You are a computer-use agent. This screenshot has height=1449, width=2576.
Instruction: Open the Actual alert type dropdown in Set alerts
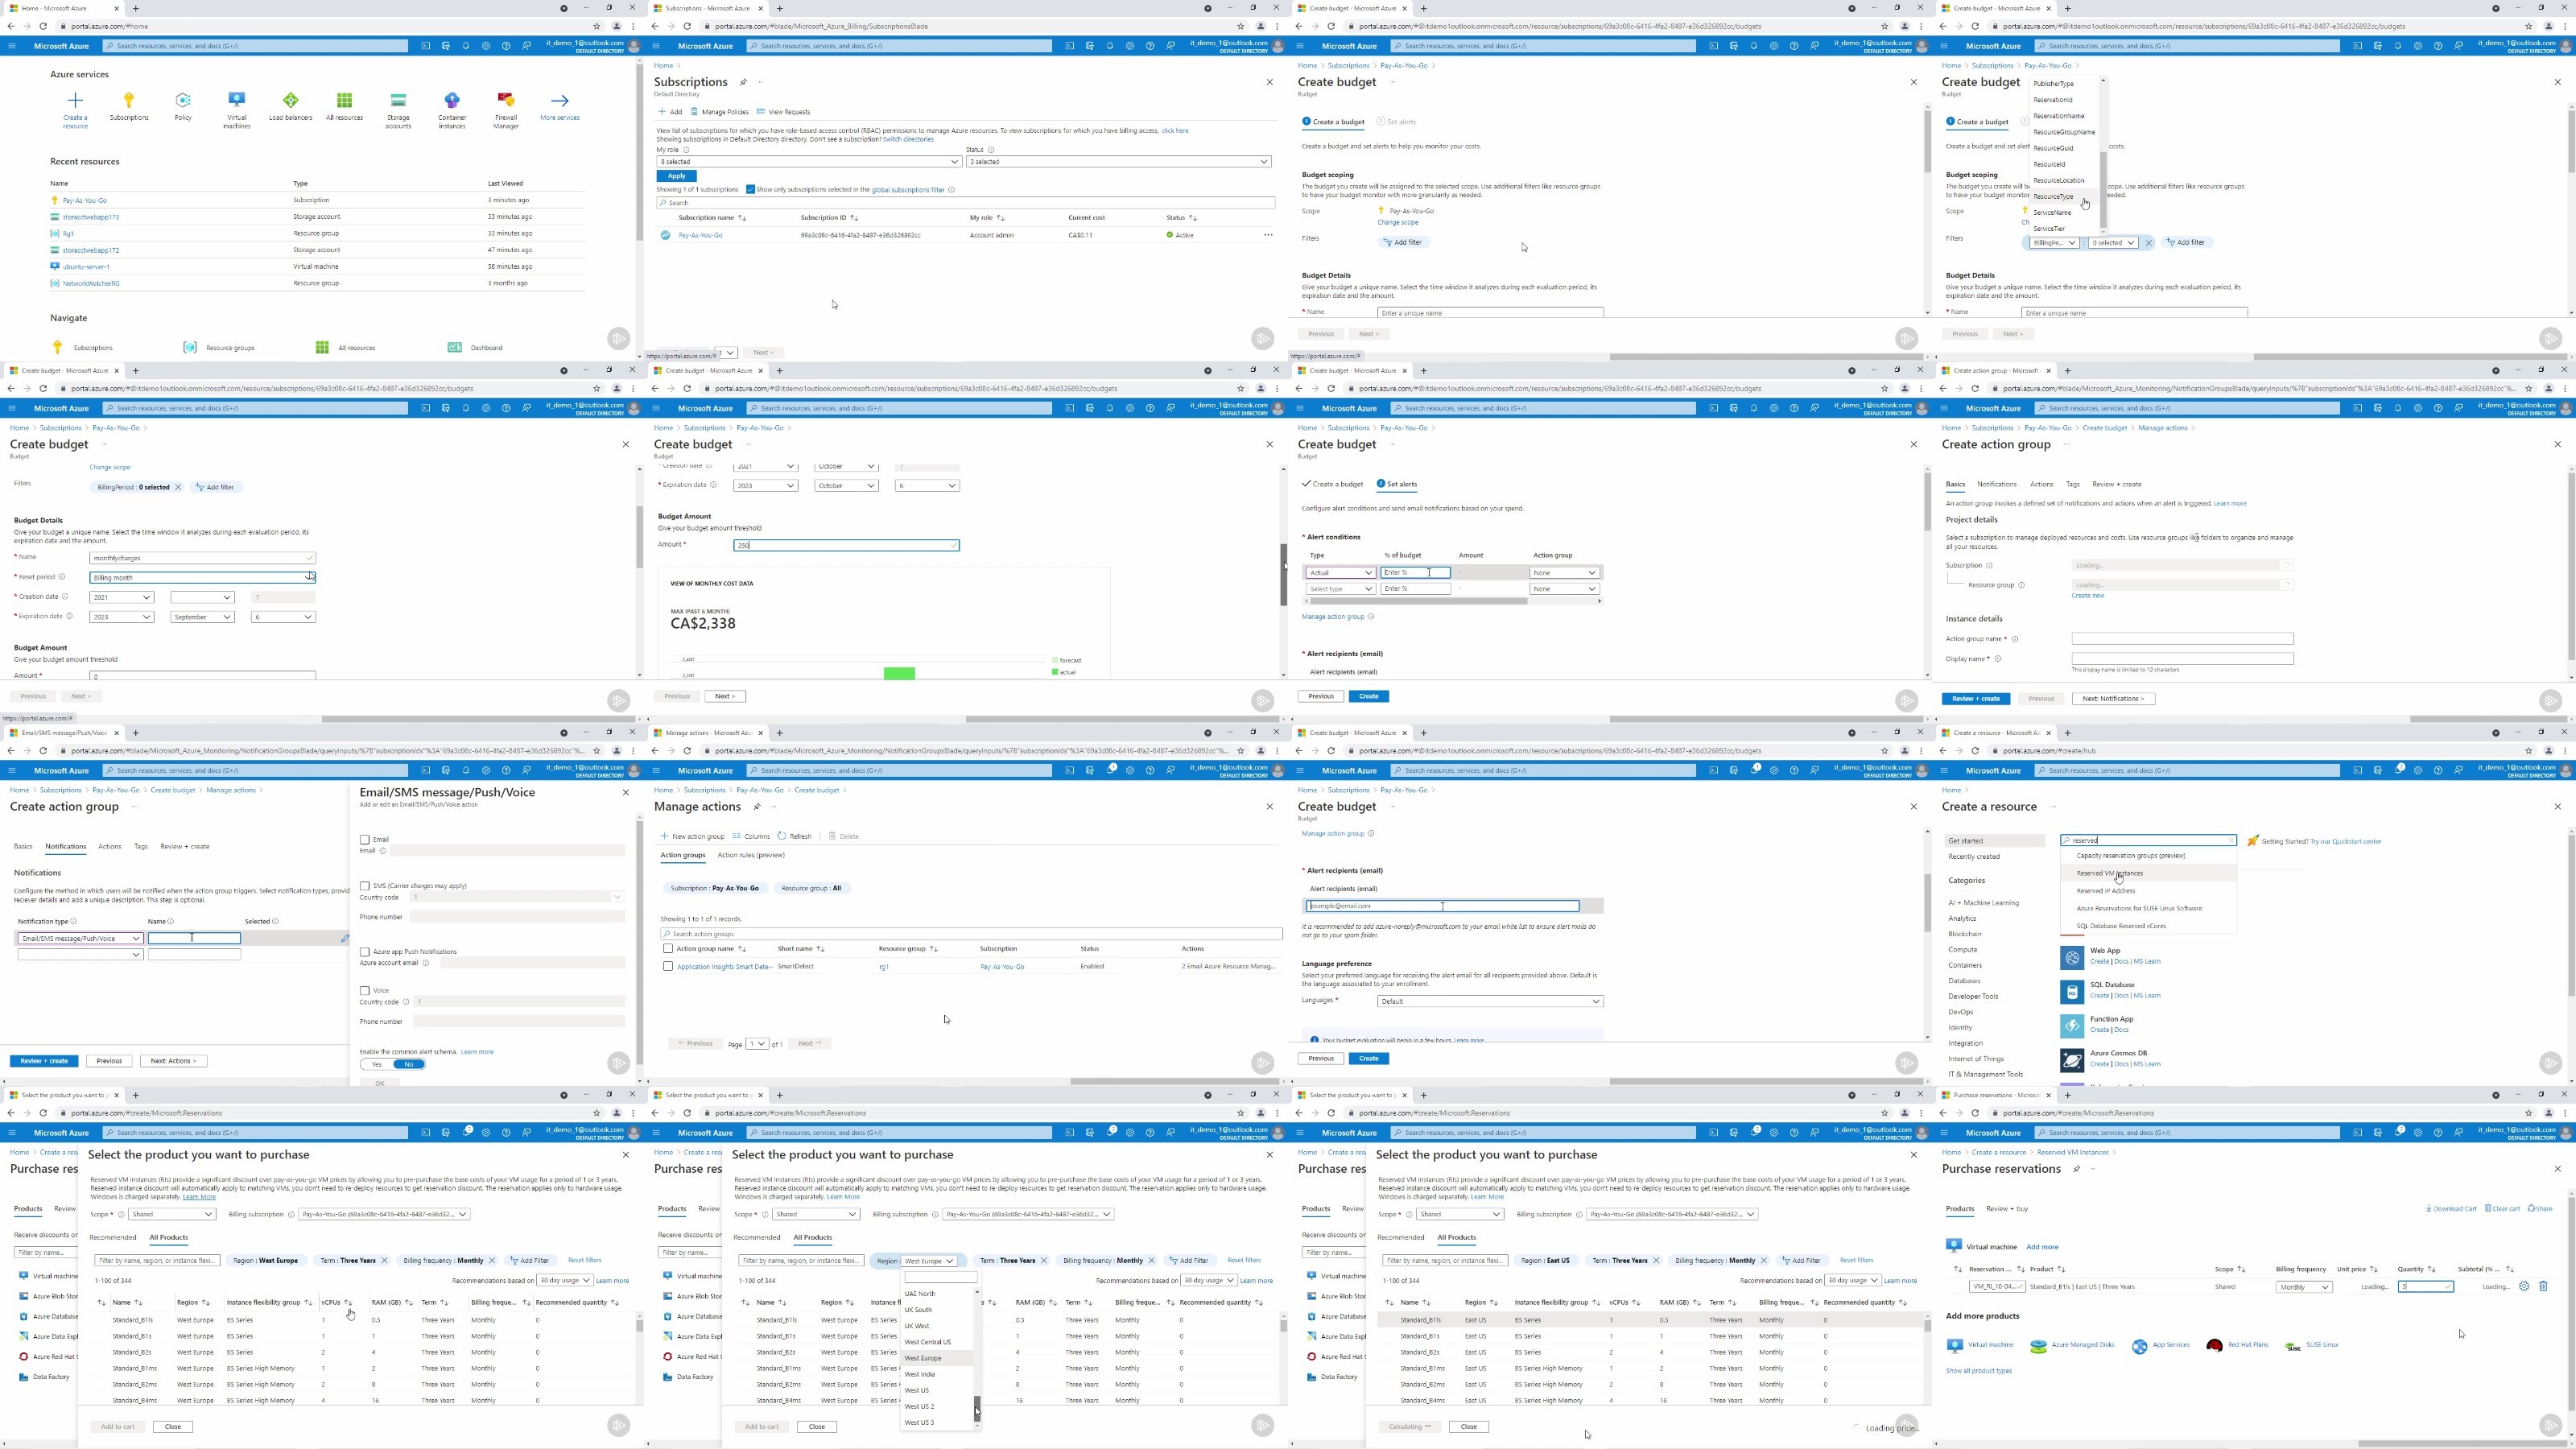[1341, 573]
